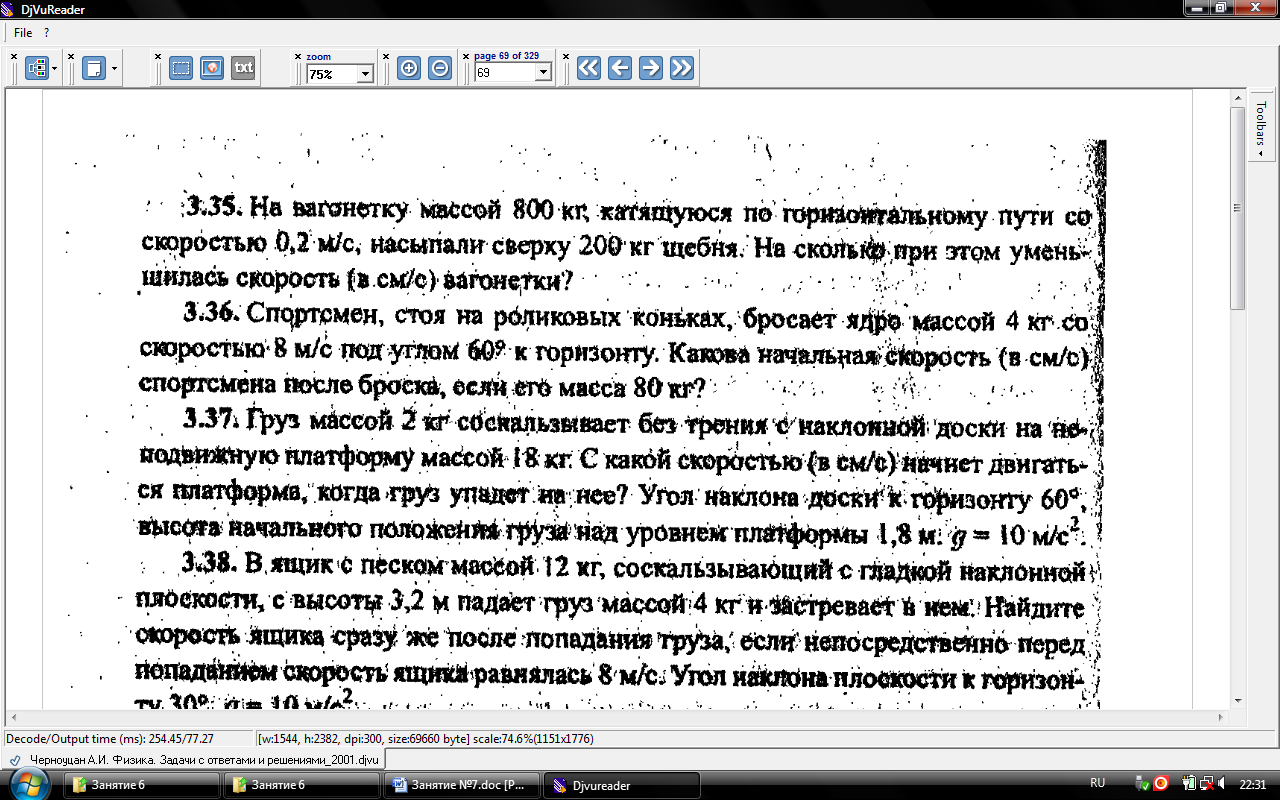Click the txt text mode icon
This screenshot has height=800, width=1280.
pyautogui.click(x=243, y=68)
